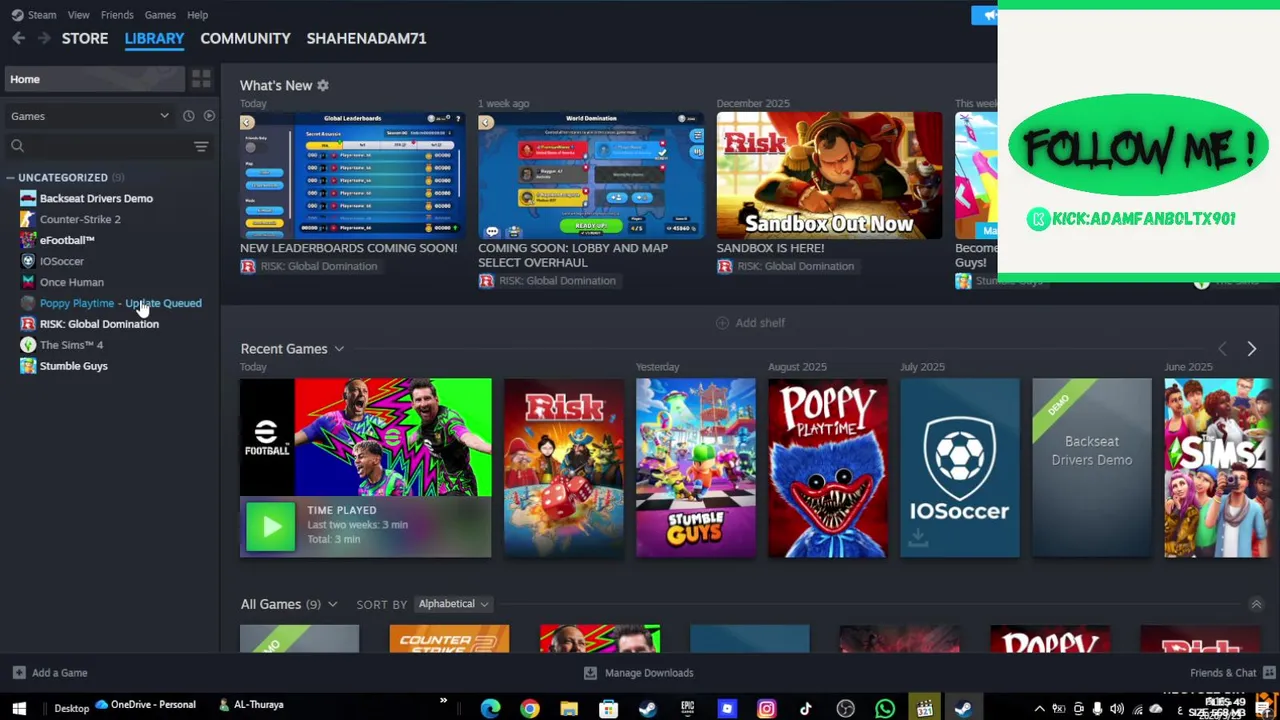This screenshot has width=1280, height=720.
Task: Open advanced filter options icon
Action: 201,147
